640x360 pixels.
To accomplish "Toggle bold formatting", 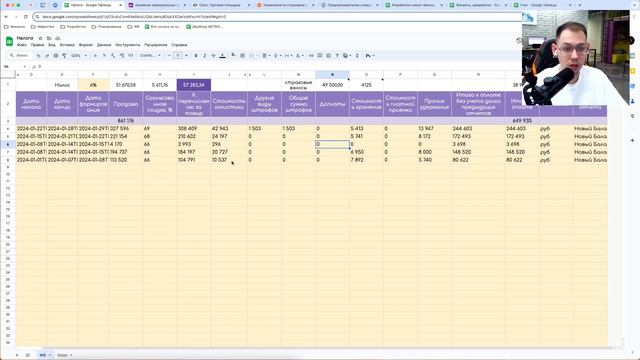I will tap(196, 56).
